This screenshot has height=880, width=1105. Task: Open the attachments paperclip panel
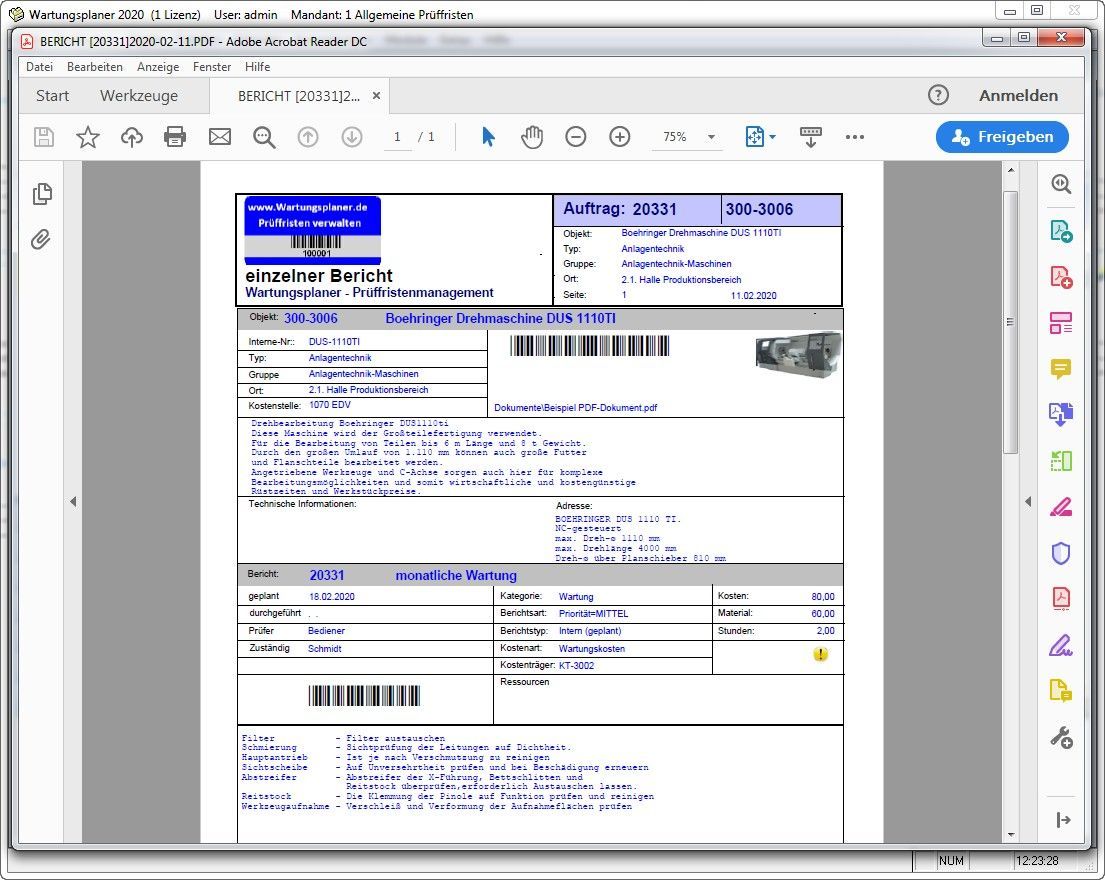tap(41, 239)
